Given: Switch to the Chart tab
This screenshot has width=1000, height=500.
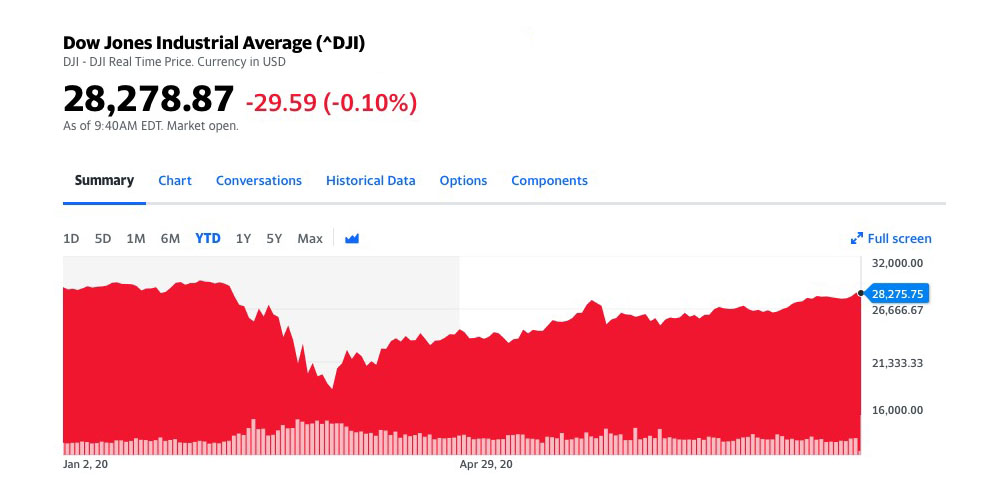Looking at the screenshot, I should 175,181.
